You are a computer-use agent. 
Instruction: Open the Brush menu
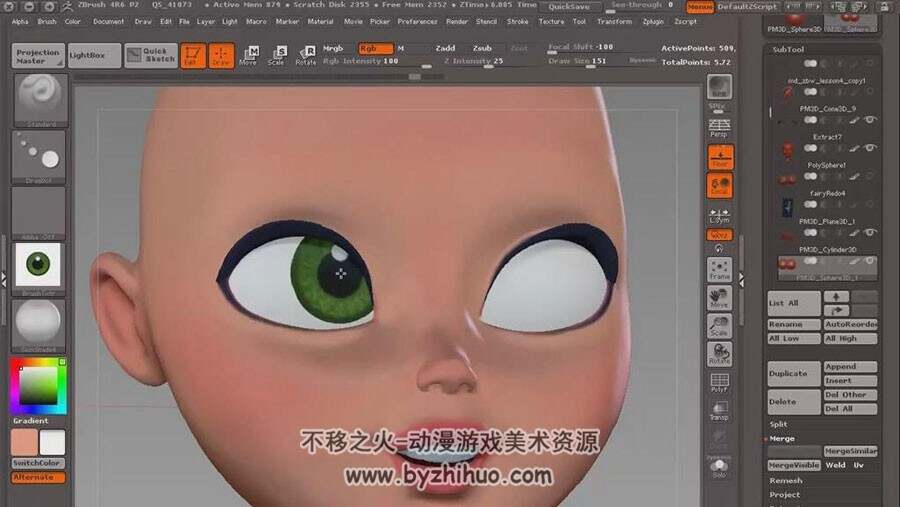pyautogui.click(x=47, y=22)
